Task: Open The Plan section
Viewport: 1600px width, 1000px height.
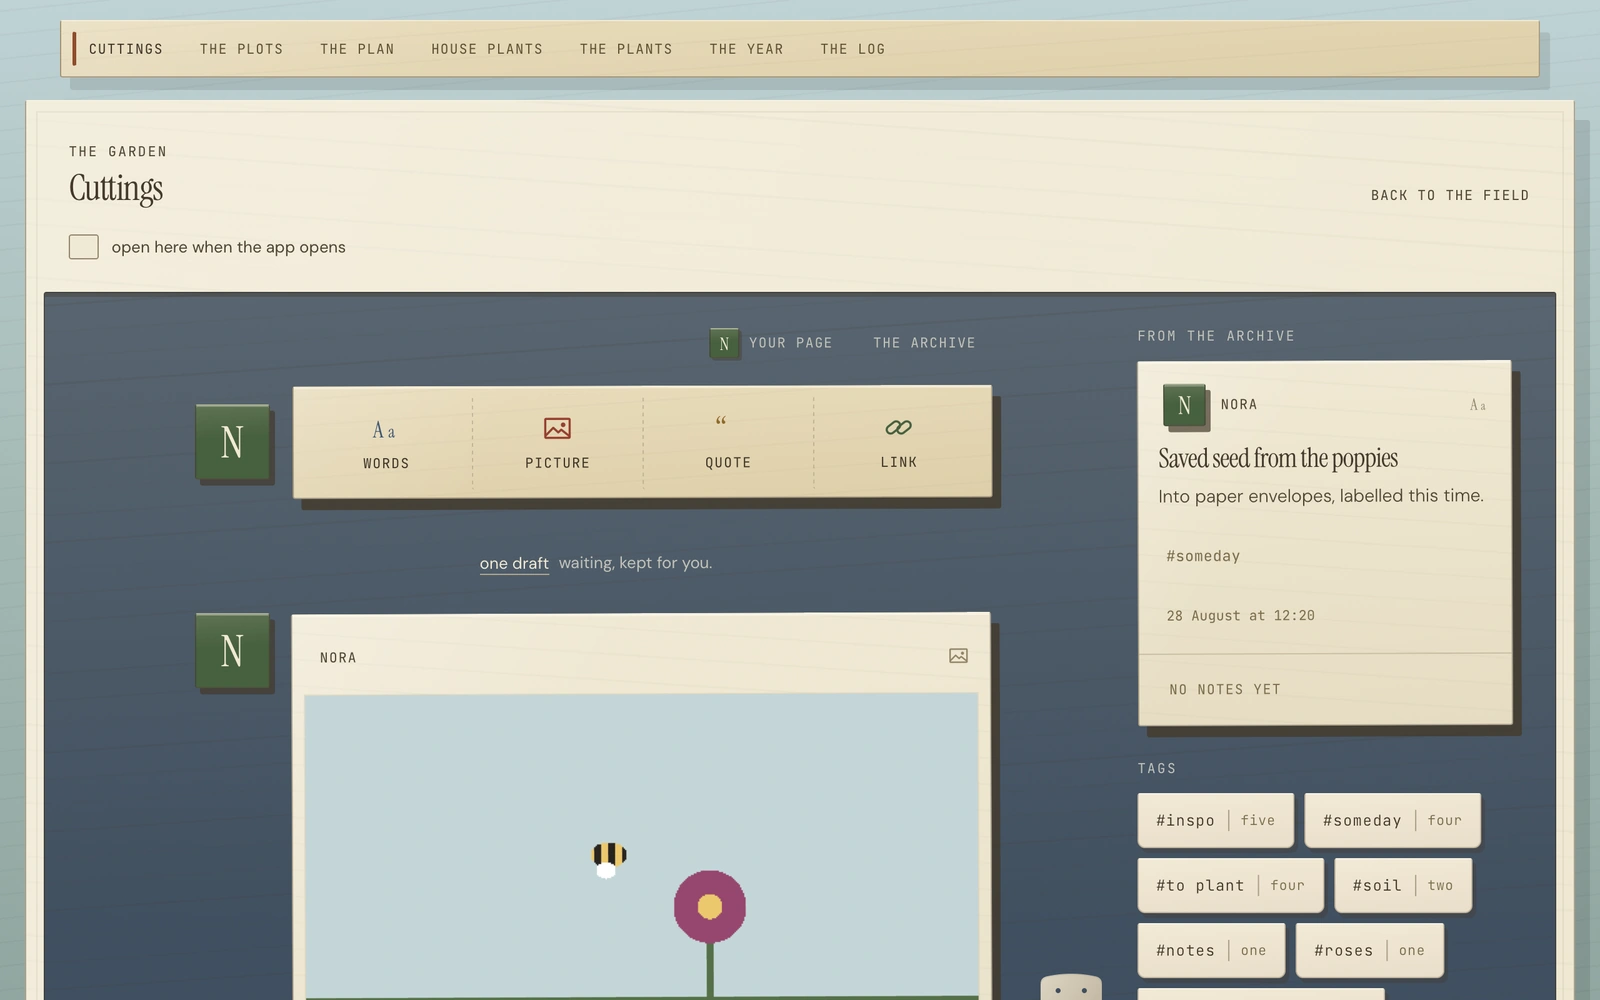Action: click(357, 49)
